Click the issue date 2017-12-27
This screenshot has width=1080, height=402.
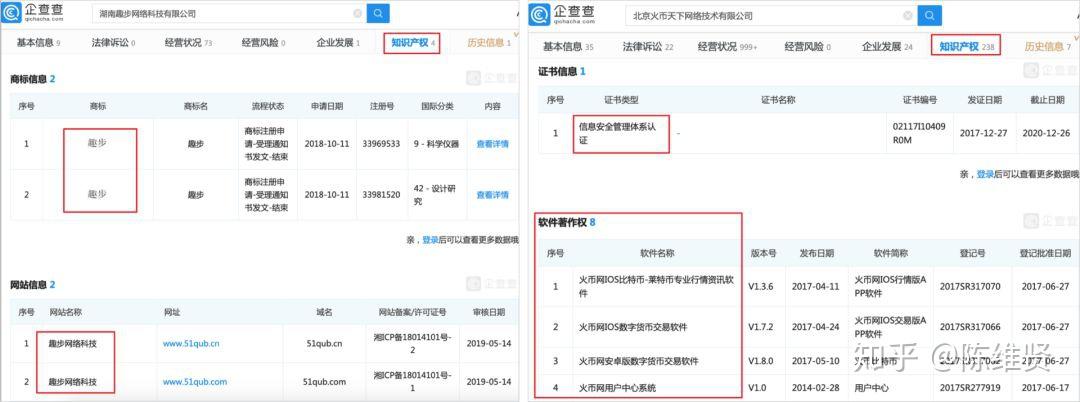[984, 133]
